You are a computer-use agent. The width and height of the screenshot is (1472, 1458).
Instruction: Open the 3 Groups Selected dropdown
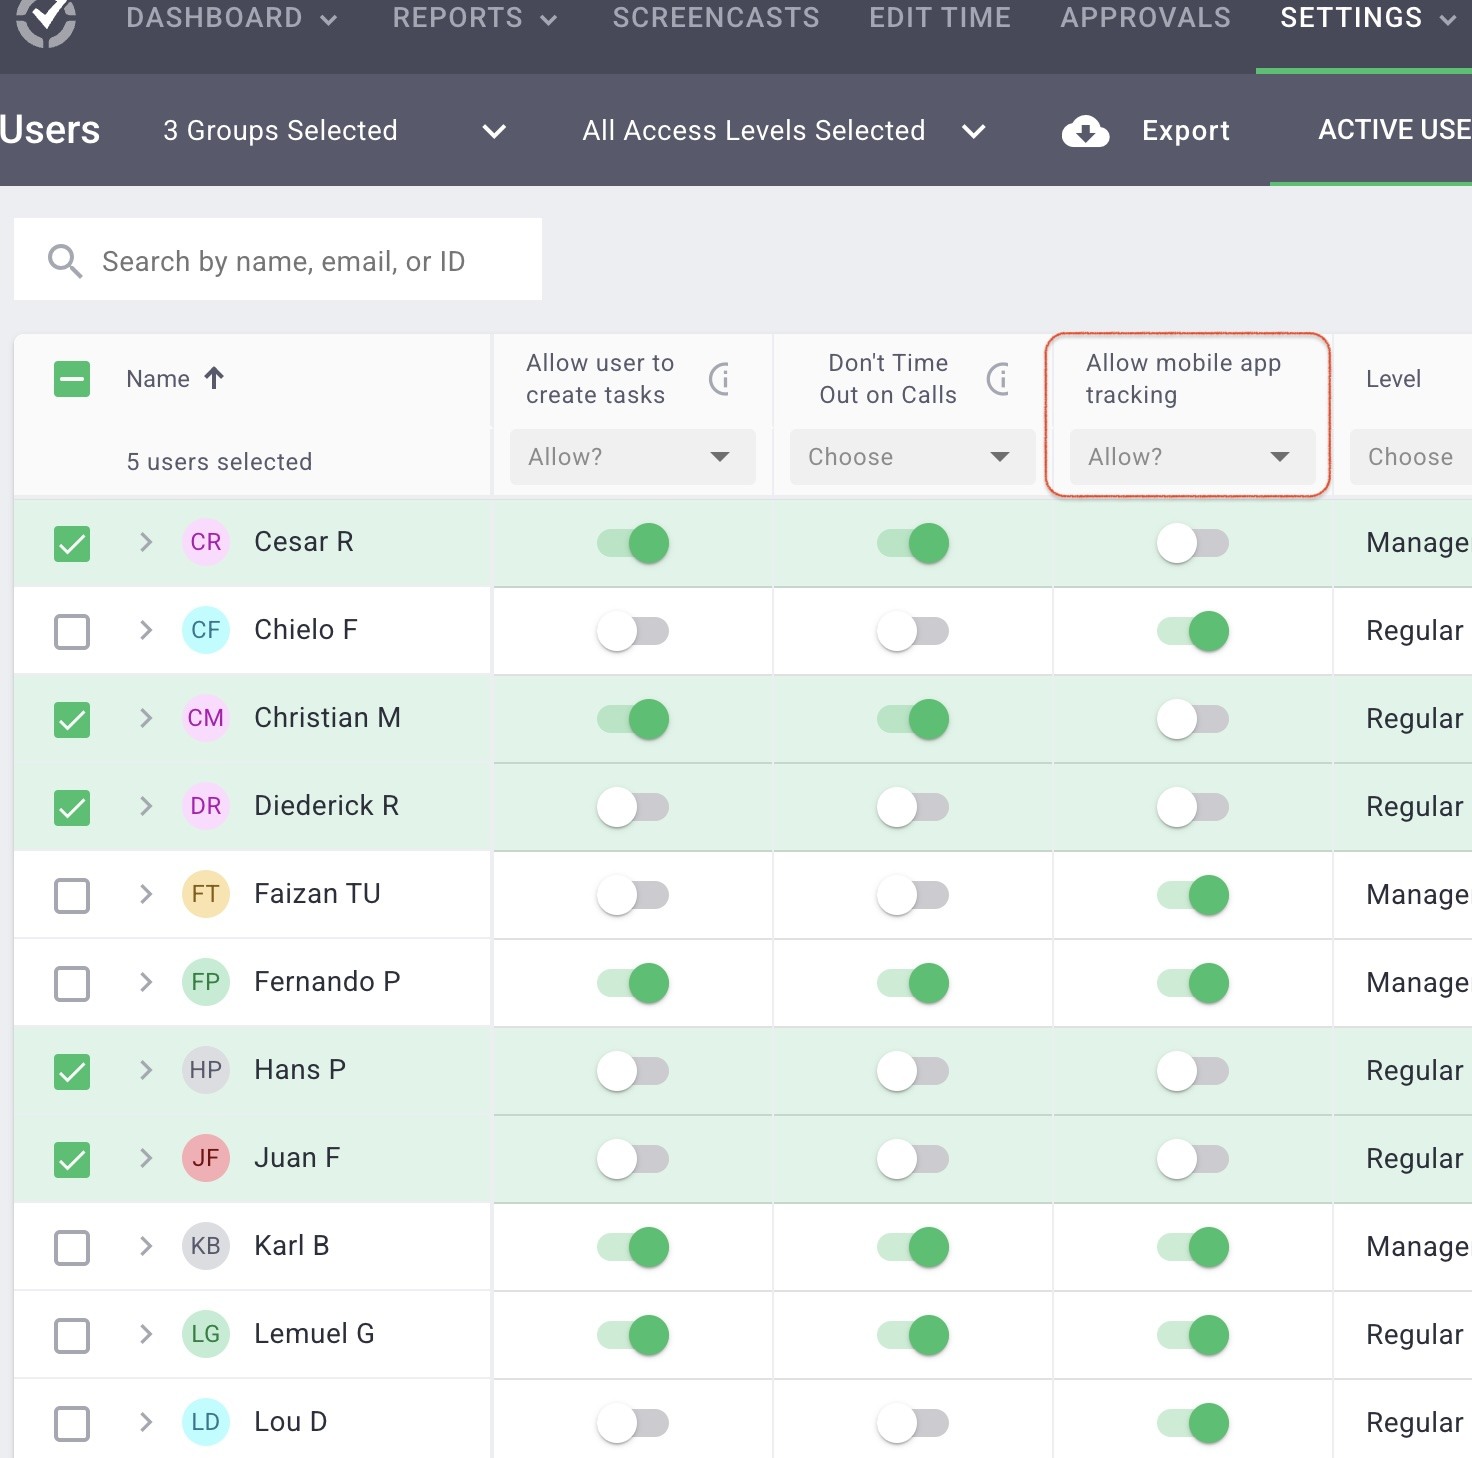click(335, 131)
